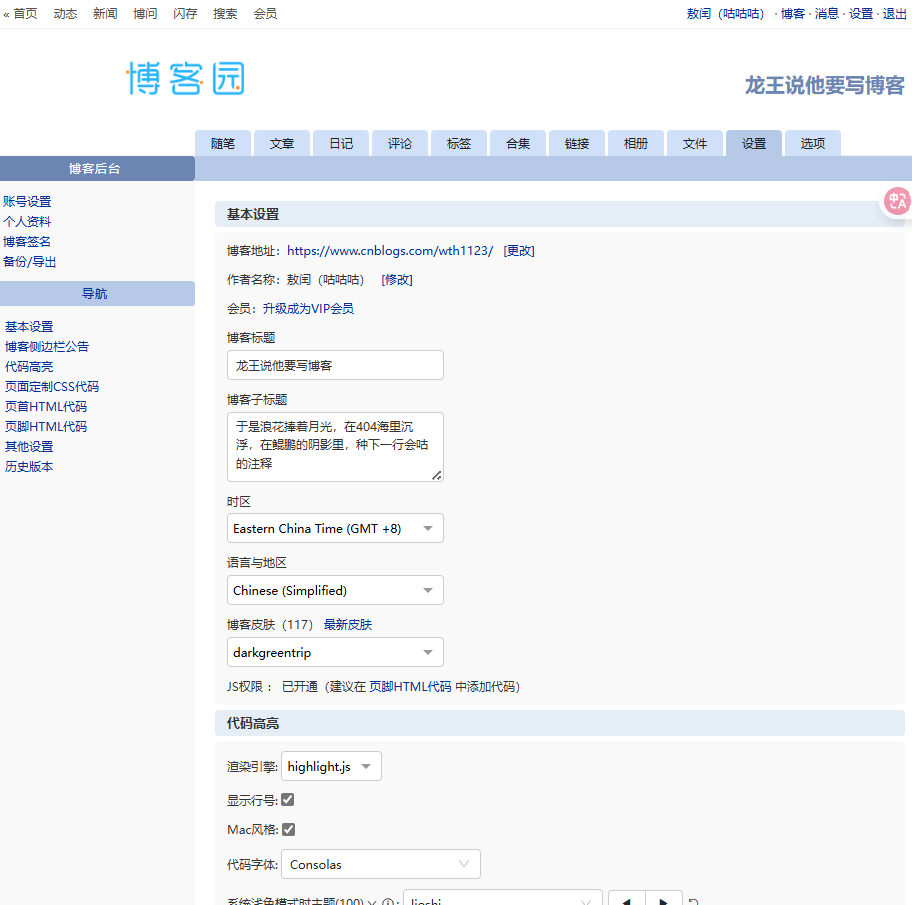Open the 博客皮肤 dropdown showing darkgreentrip

(x=335, y=652)
